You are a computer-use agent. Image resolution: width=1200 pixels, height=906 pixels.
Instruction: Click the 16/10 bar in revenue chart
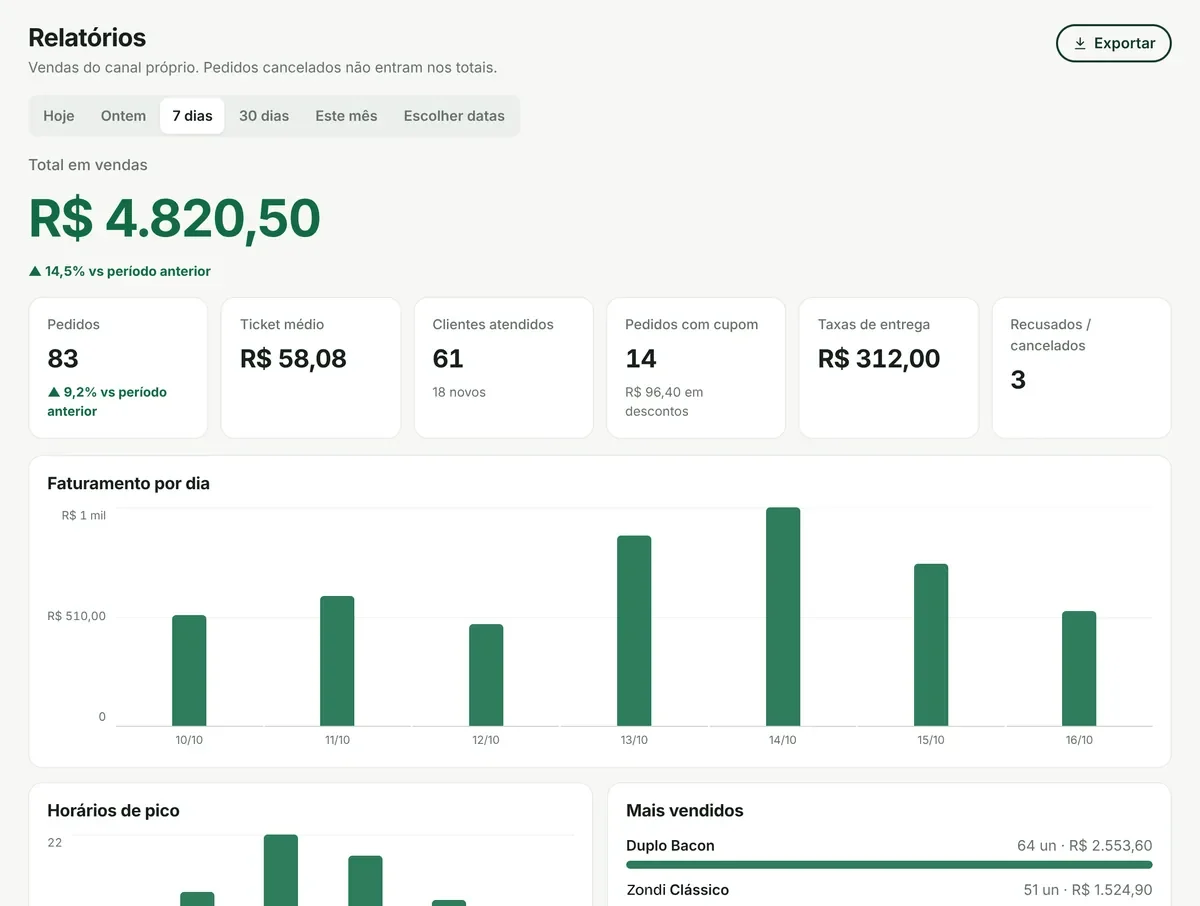pyautogui.click(x=1079, y=668)
